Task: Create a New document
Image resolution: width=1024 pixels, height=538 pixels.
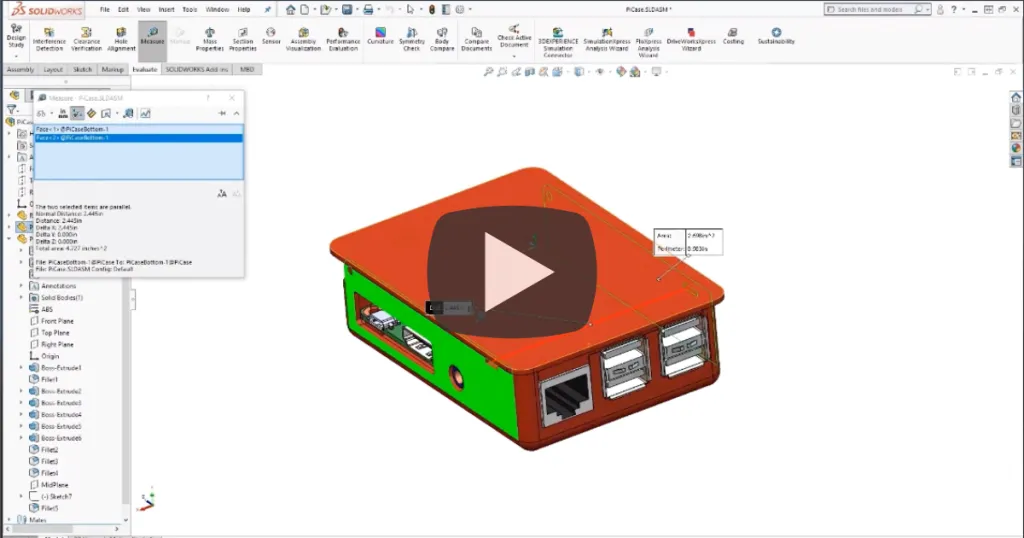Action: 304,9
